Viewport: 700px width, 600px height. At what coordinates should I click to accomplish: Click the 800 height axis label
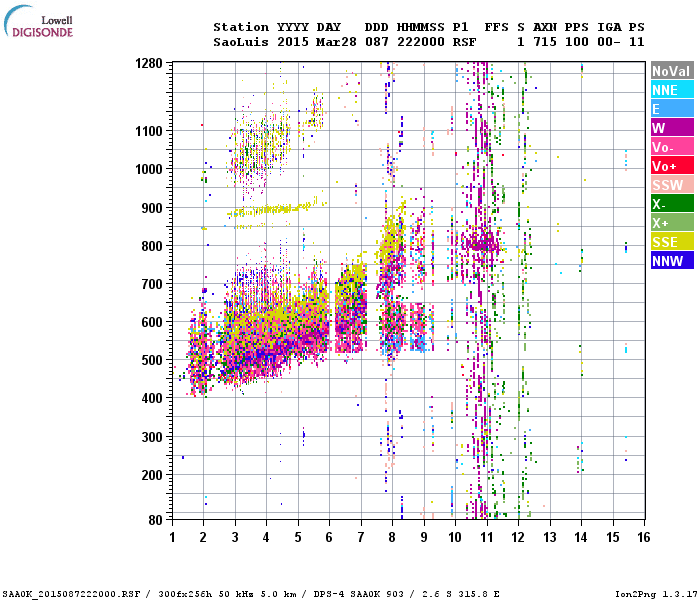pos(152,246)
